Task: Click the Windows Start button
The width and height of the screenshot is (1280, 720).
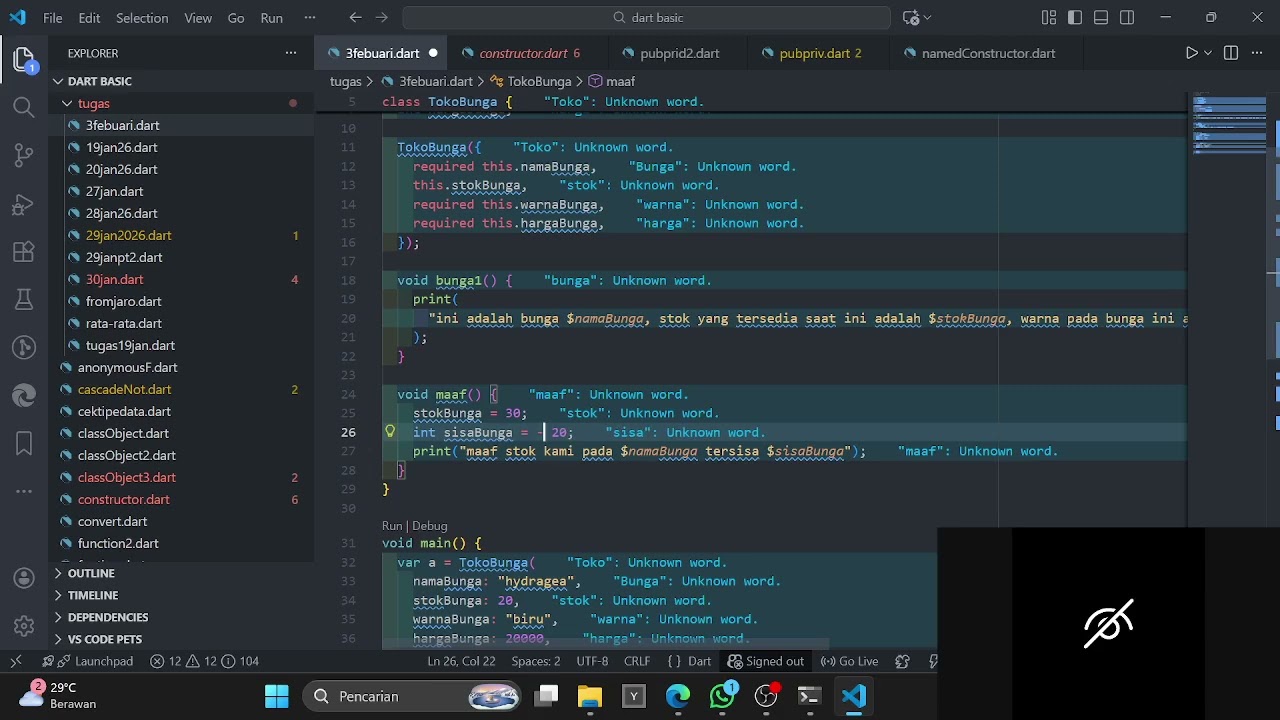Action: pyautogui.click(x=277, y=696)
